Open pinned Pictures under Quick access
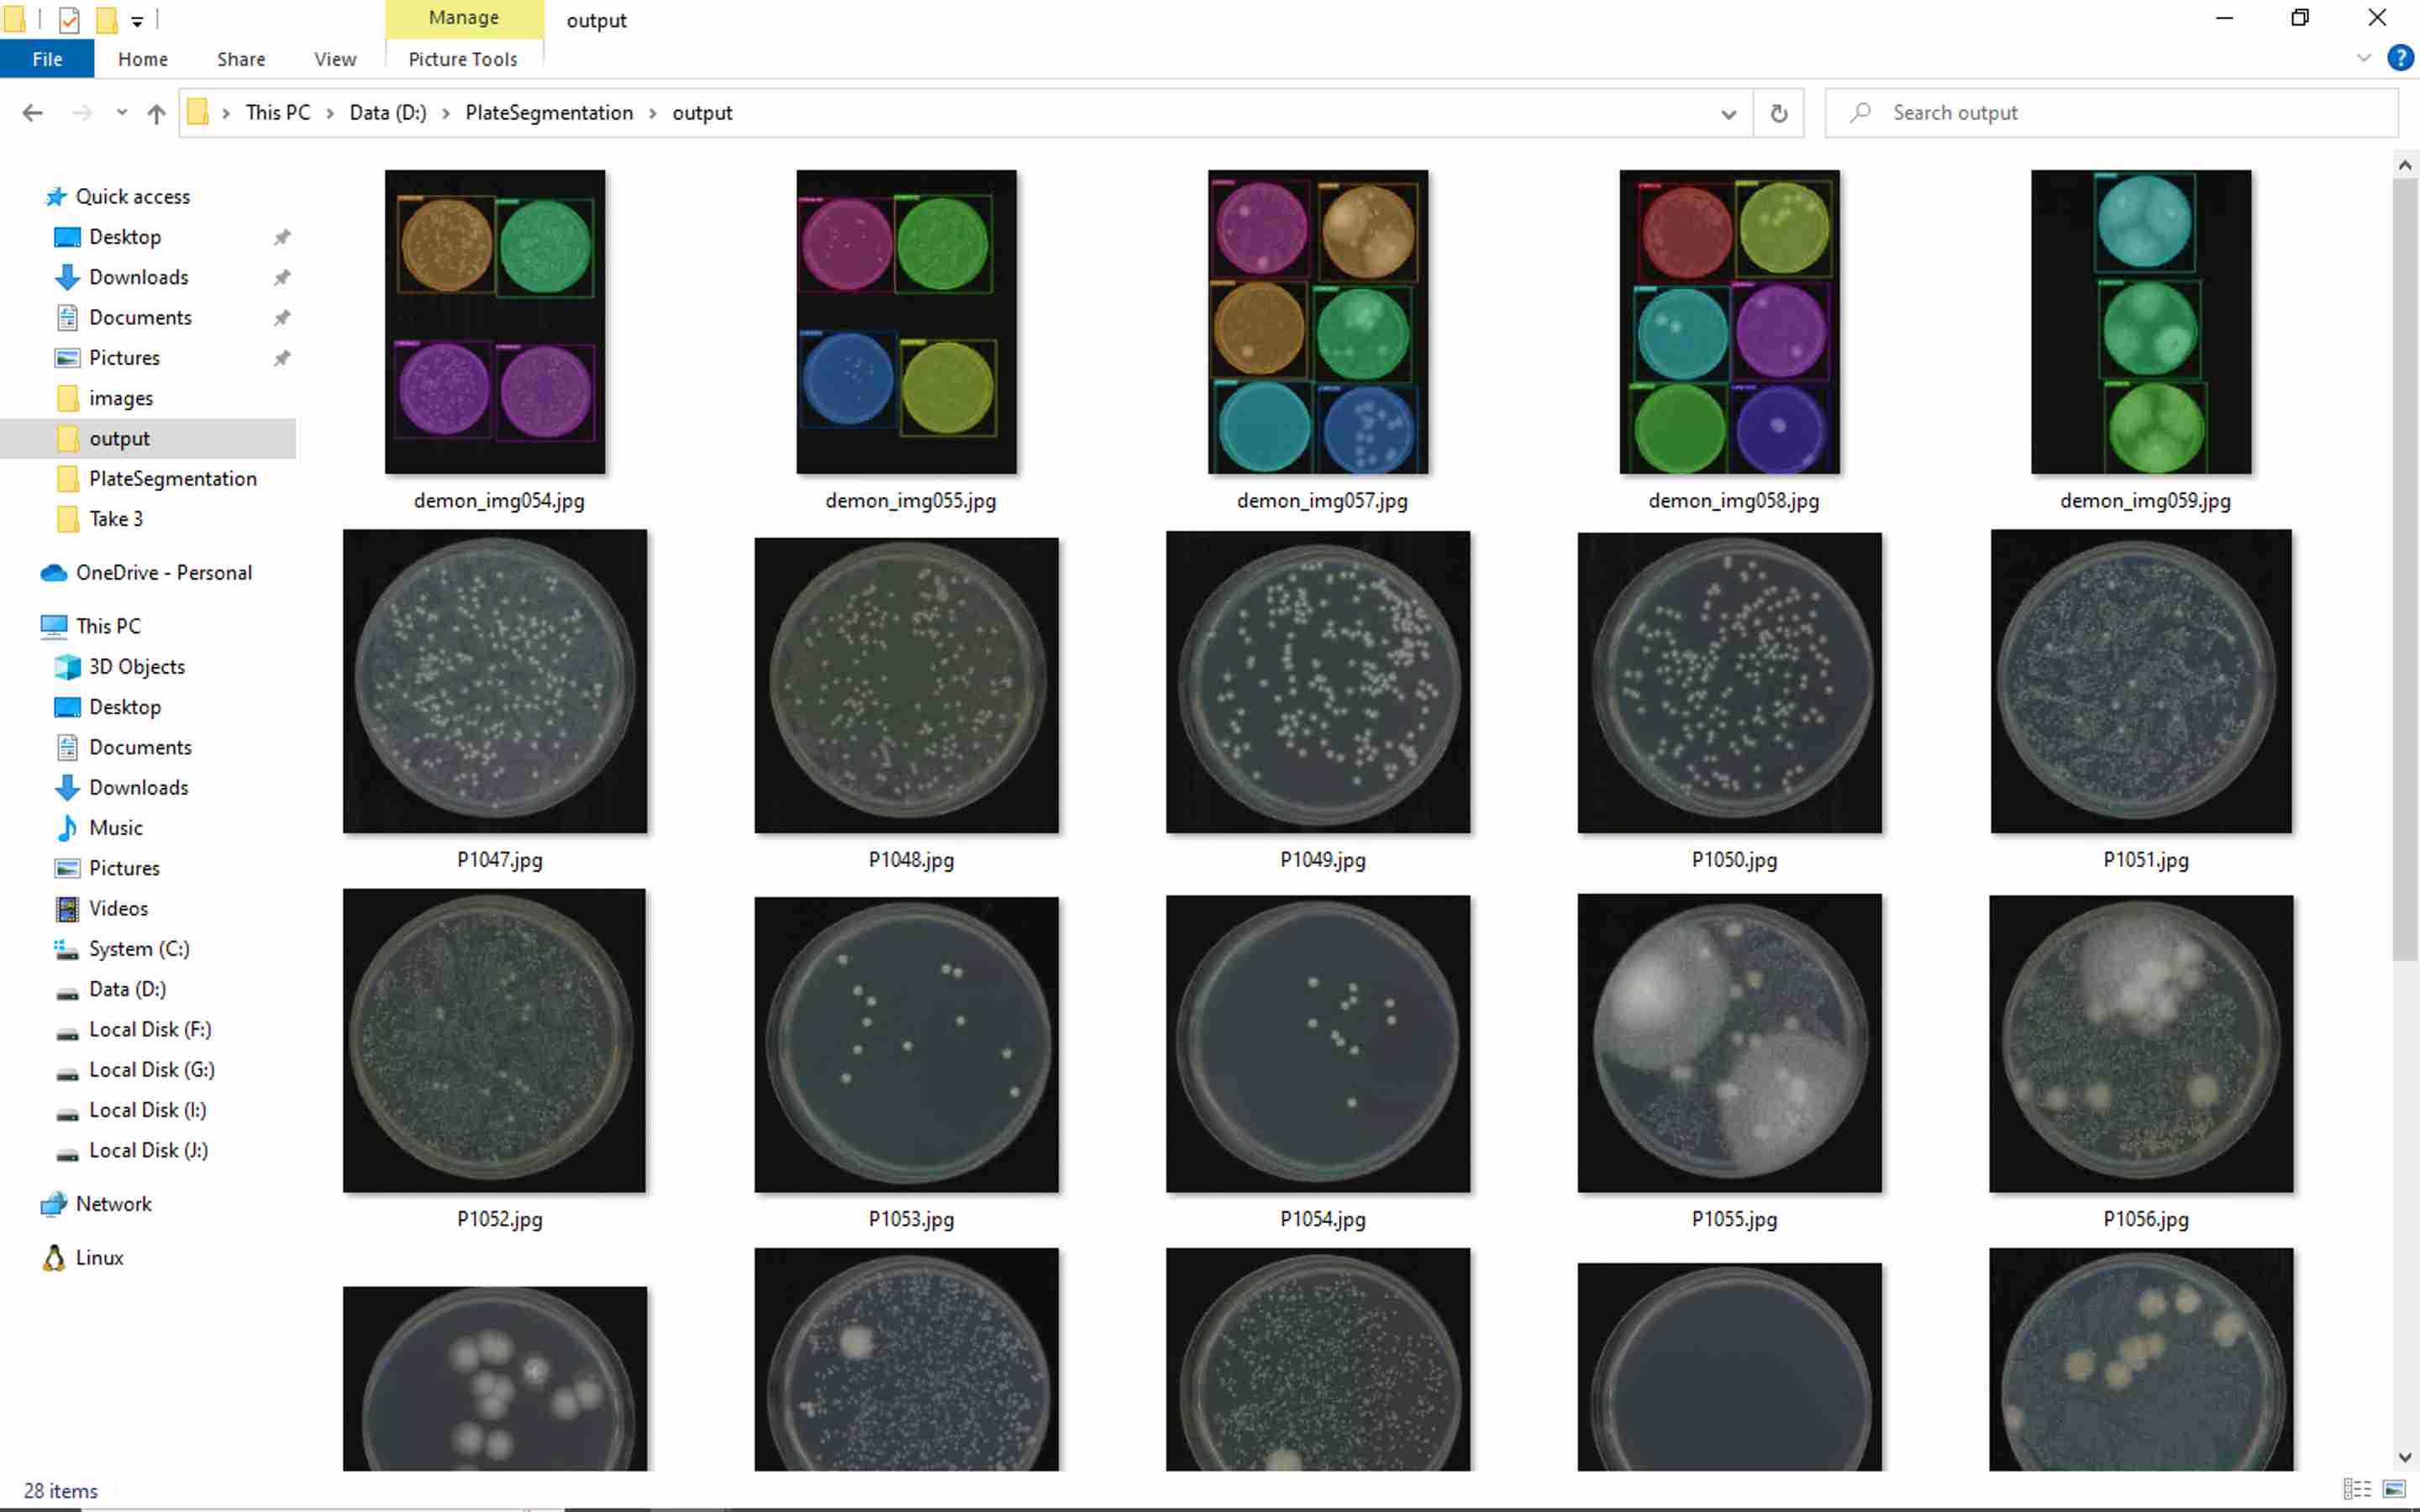2420x1512 pixels. tap(124, 357)
